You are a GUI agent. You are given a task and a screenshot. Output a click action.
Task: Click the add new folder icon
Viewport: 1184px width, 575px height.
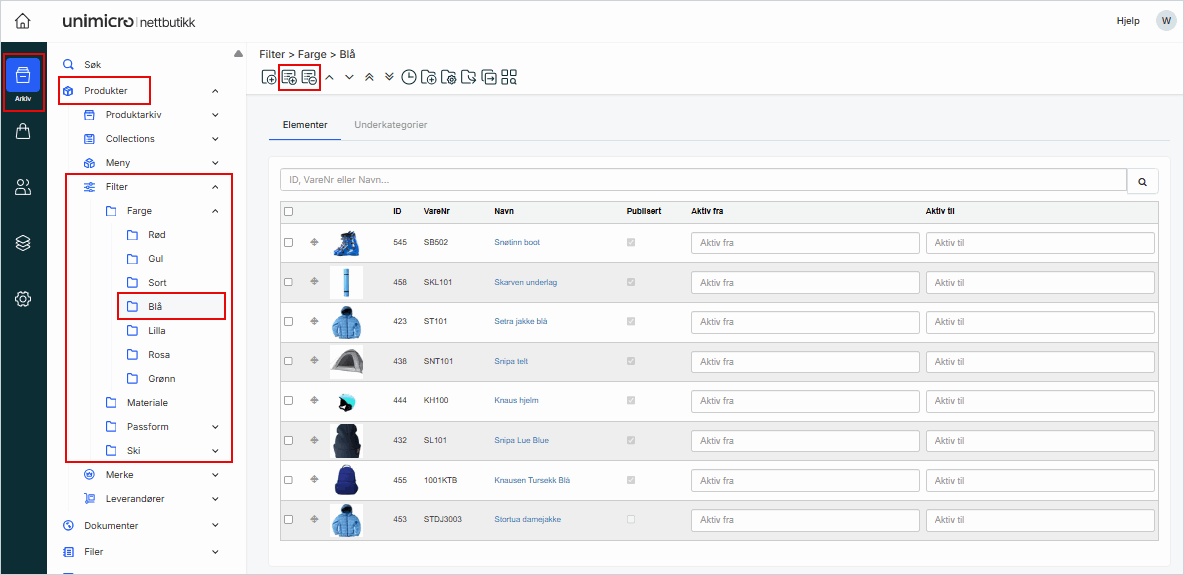pyautogui.click(x=429, y=77)
